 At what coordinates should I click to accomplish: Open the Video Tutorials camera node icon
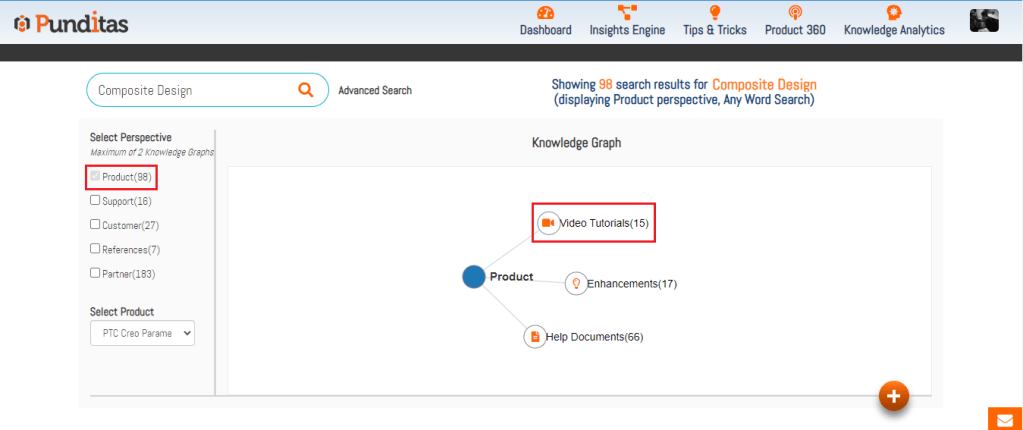548,223
